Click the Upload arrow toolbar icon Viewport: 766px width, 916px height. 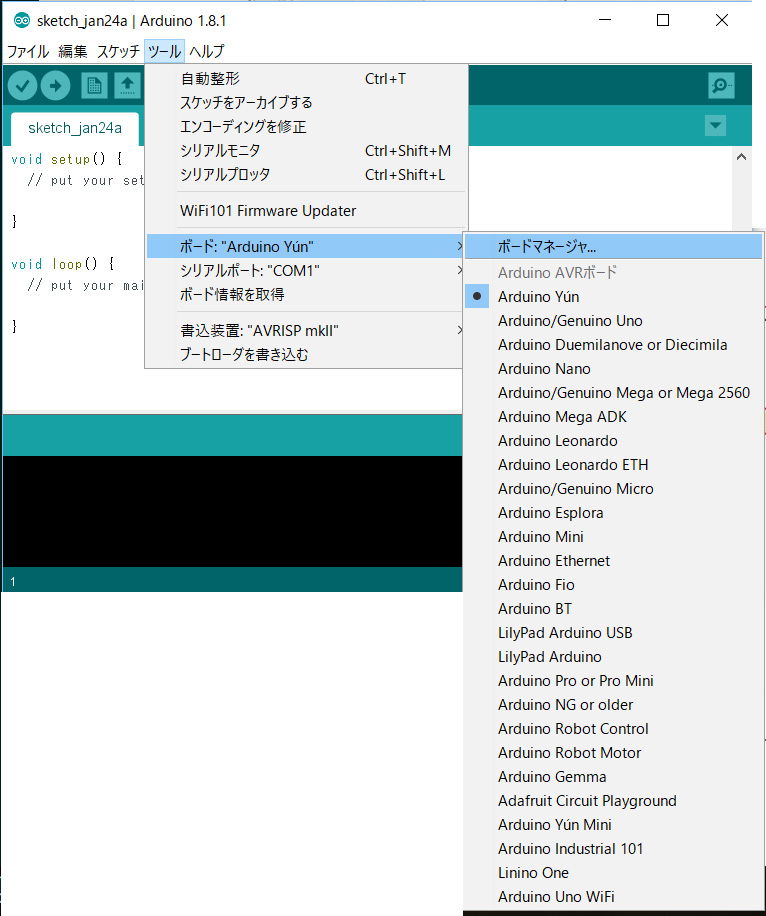click(55, 86)
